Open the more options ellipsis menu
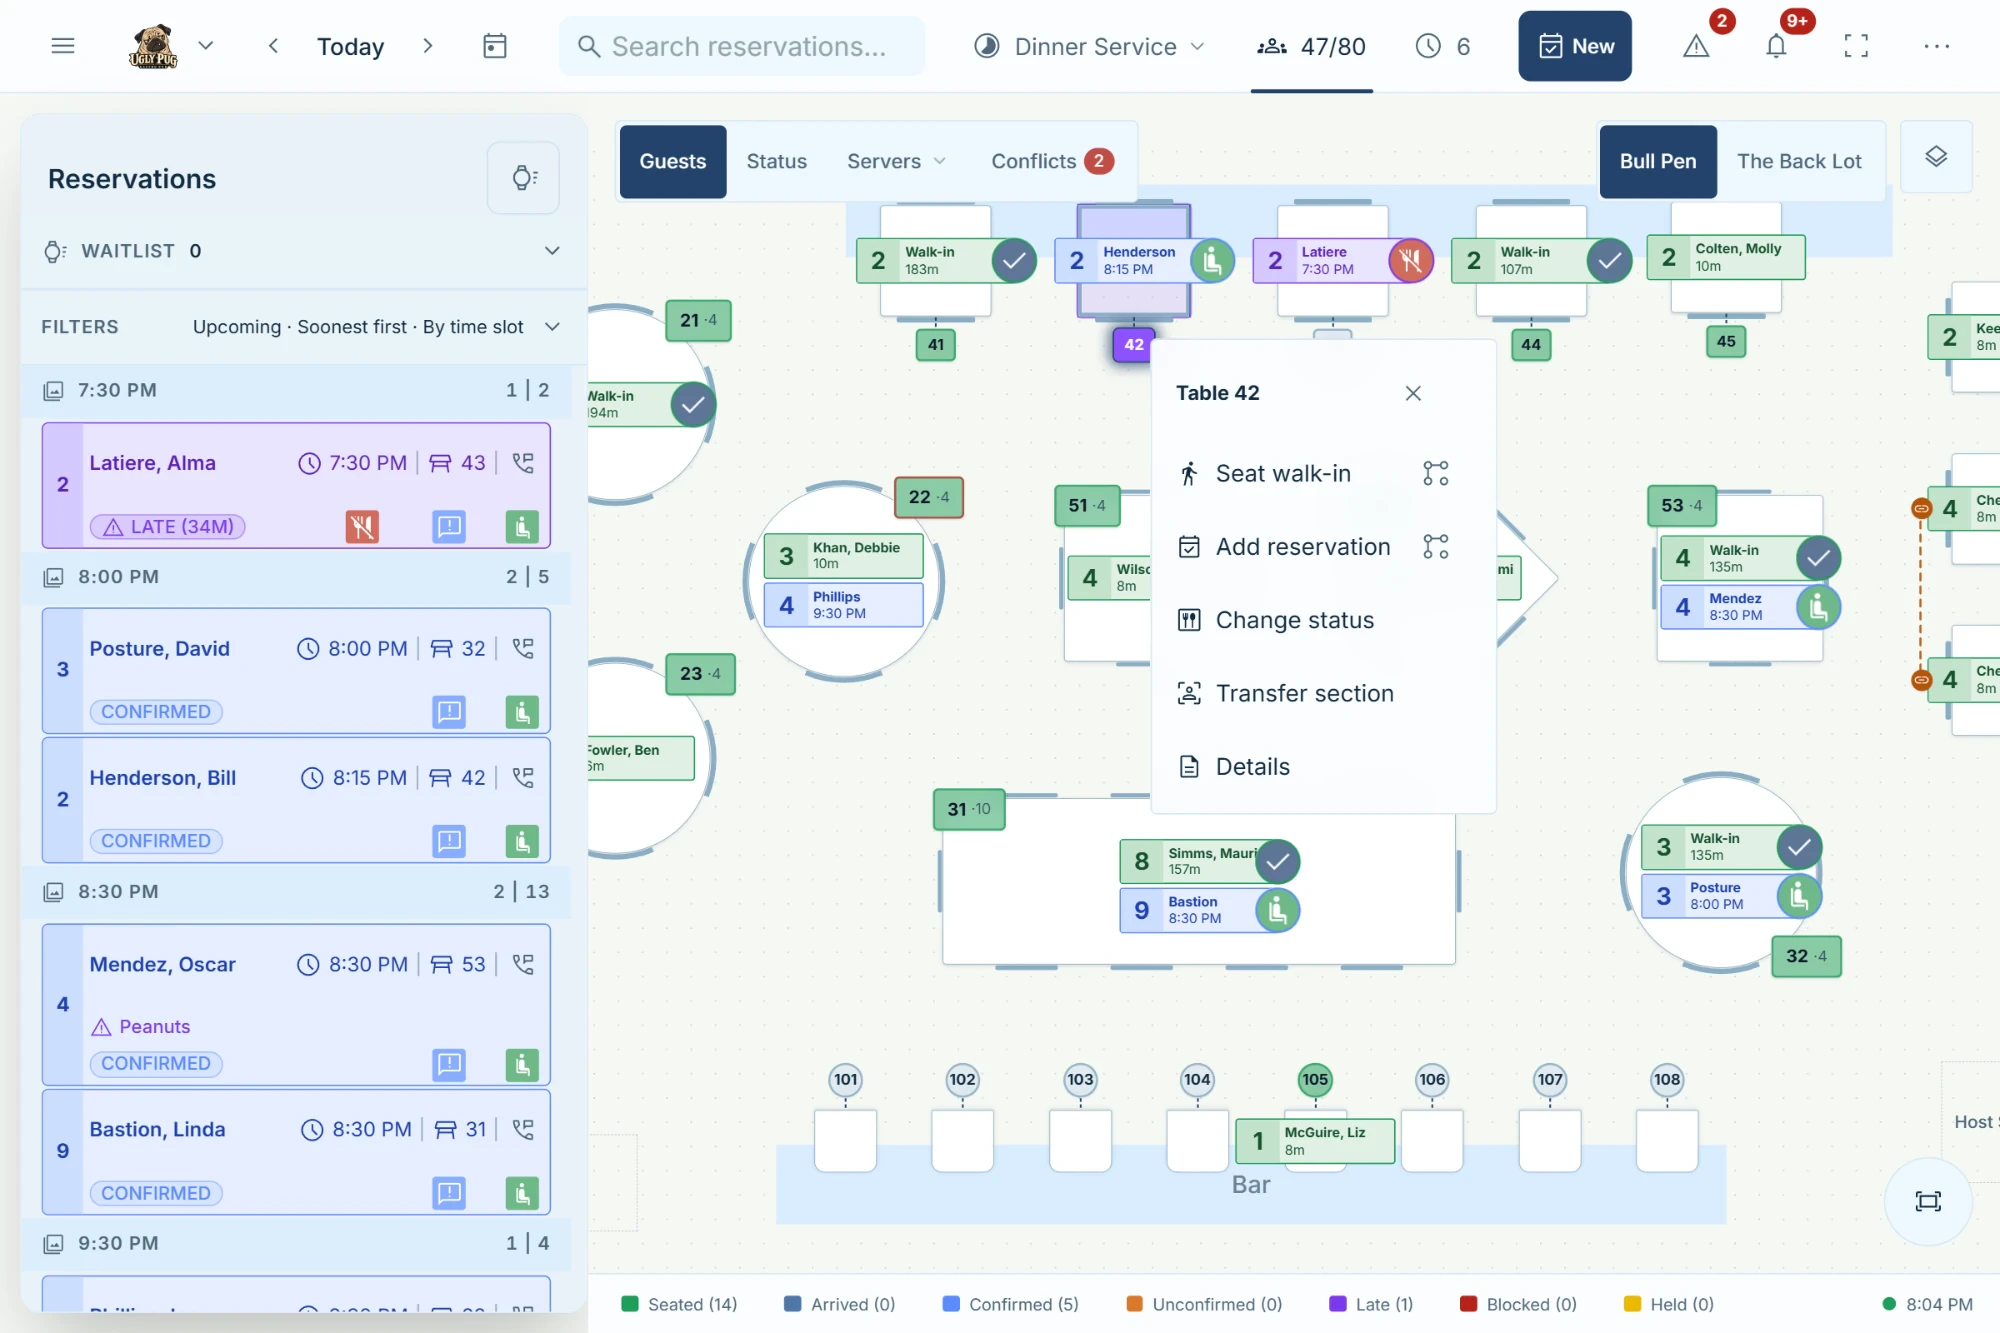This screenshot has height=1333, width=2000. (x=1936, y=46)
